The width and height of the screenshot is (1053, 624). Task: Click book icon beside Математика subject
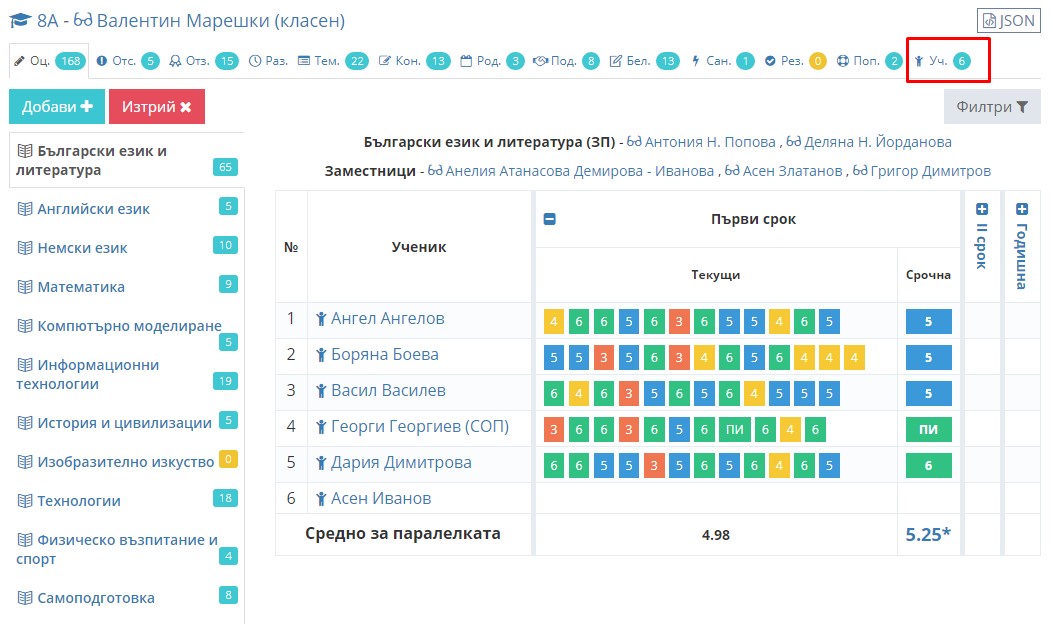(x=24, y=287)
